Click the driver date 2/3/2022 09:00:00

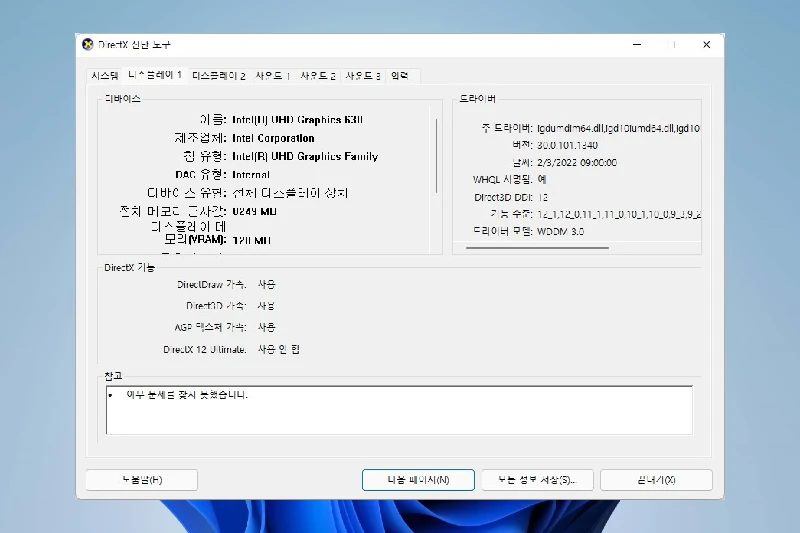pyautogui.click(x=577, y=163)
